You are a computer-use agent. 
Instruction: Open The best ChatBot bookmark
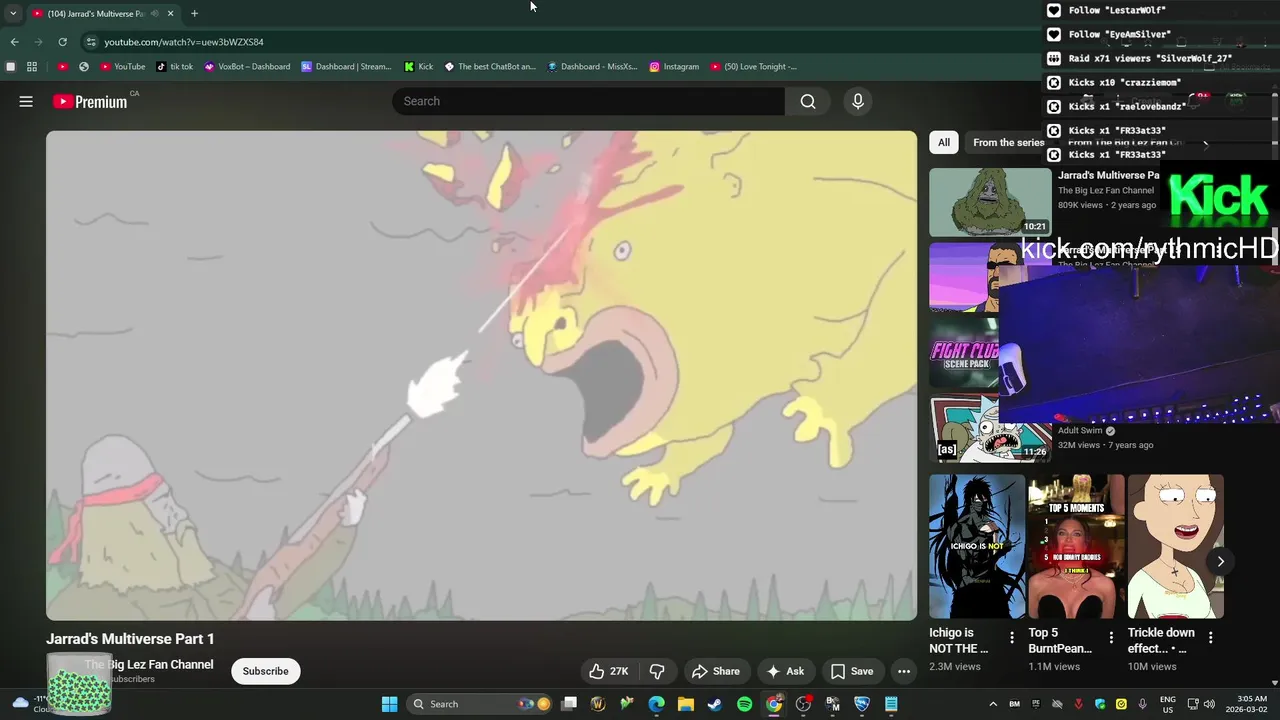coord(490,67)
